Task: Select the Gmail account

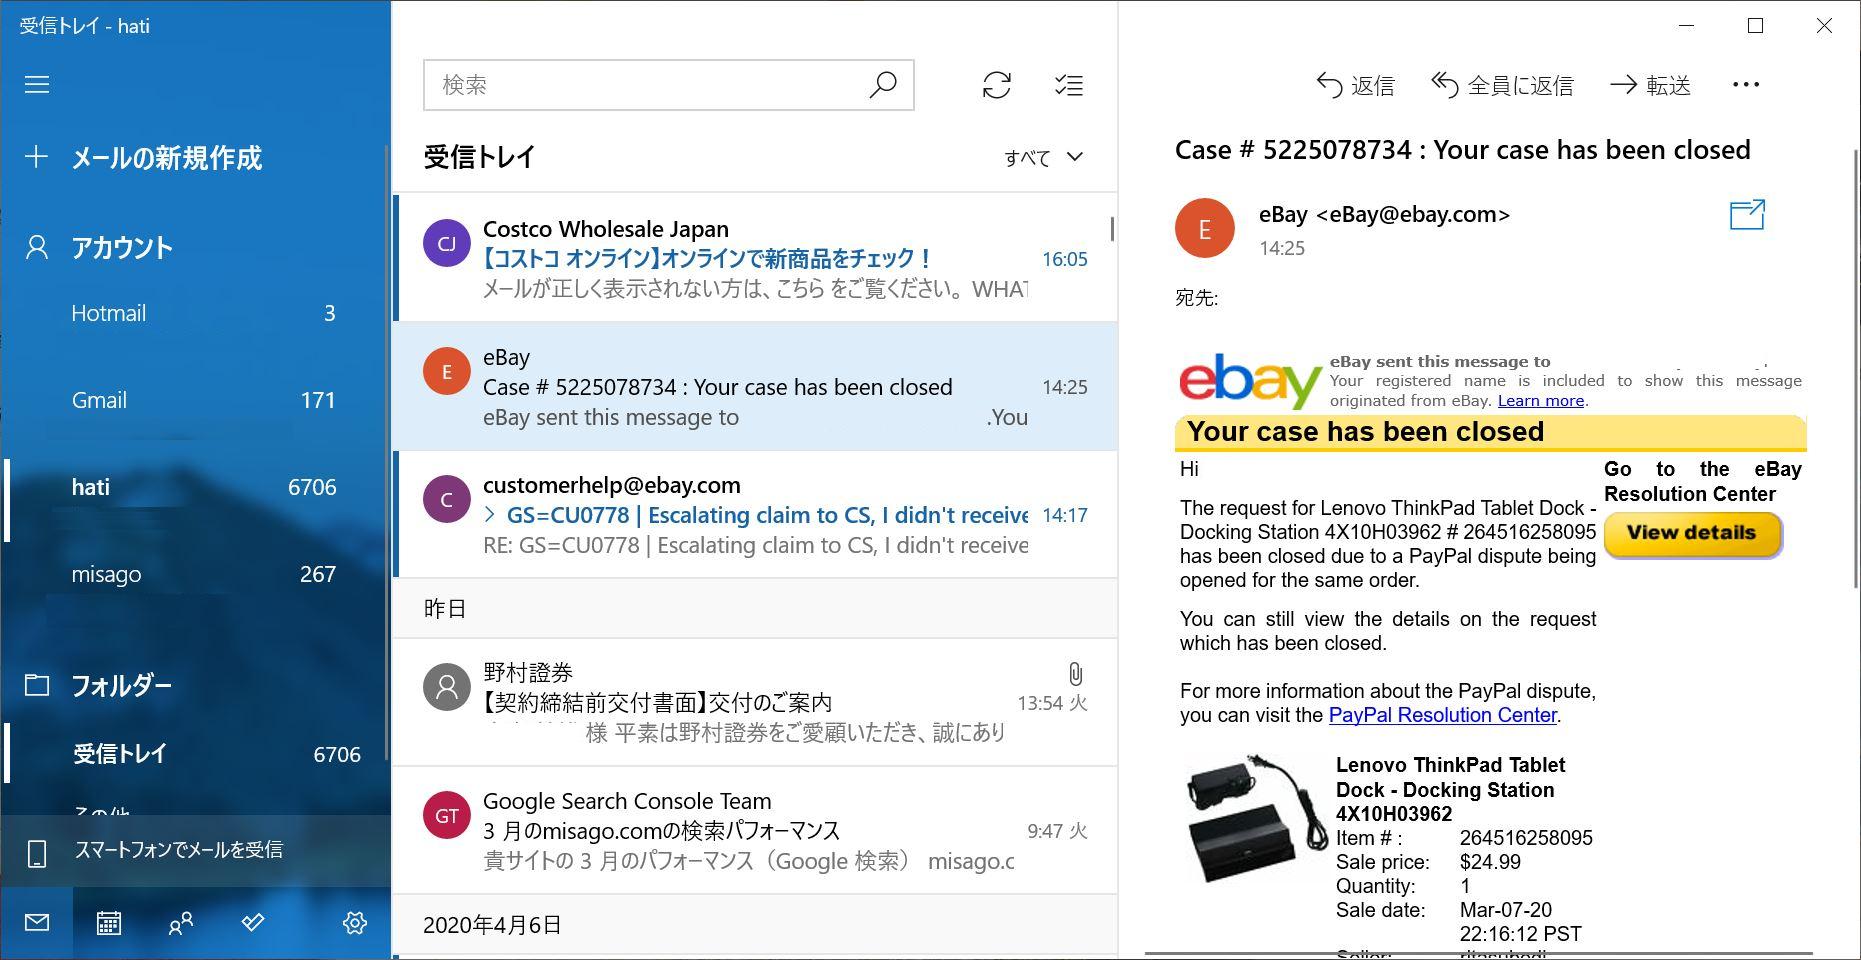Action: click(x=195, y=400)
